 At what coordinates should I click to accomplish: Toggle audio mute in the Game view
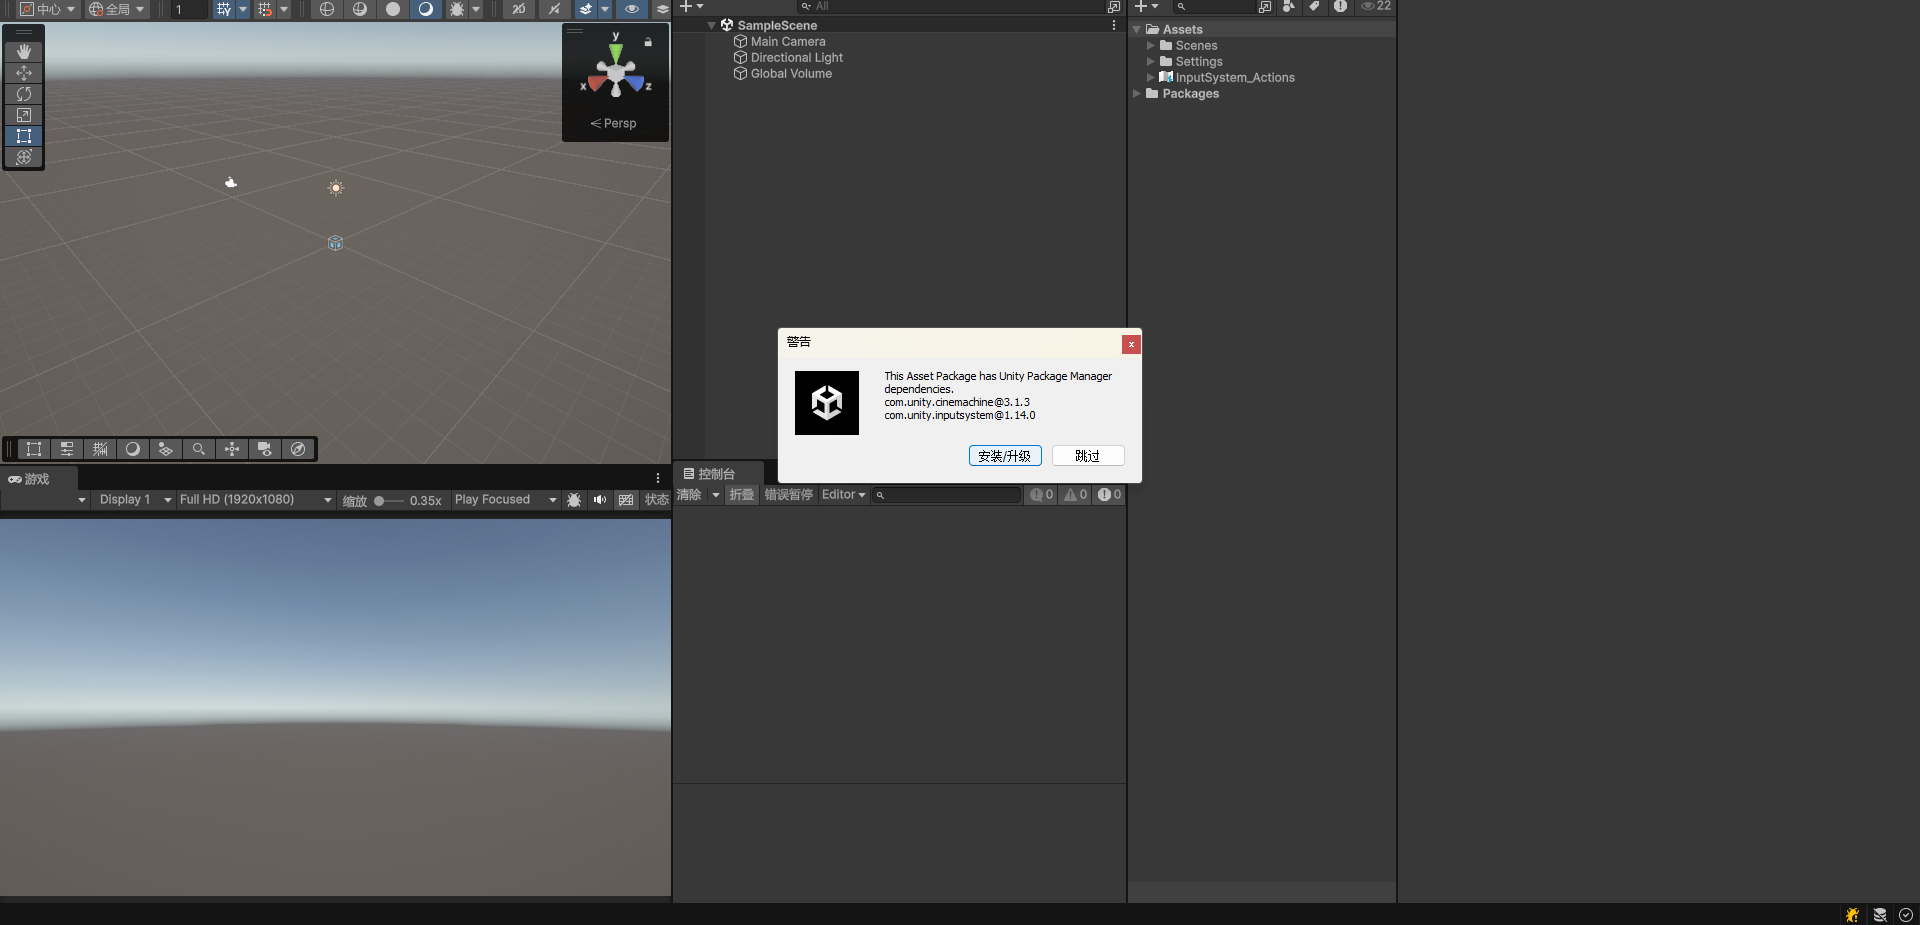(600, 500)
